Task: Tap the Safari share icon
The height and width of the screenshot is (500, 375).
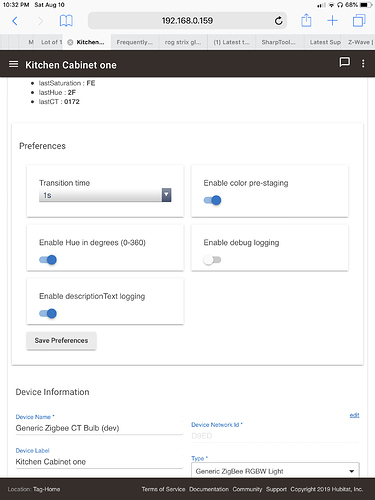Action: 306,21
